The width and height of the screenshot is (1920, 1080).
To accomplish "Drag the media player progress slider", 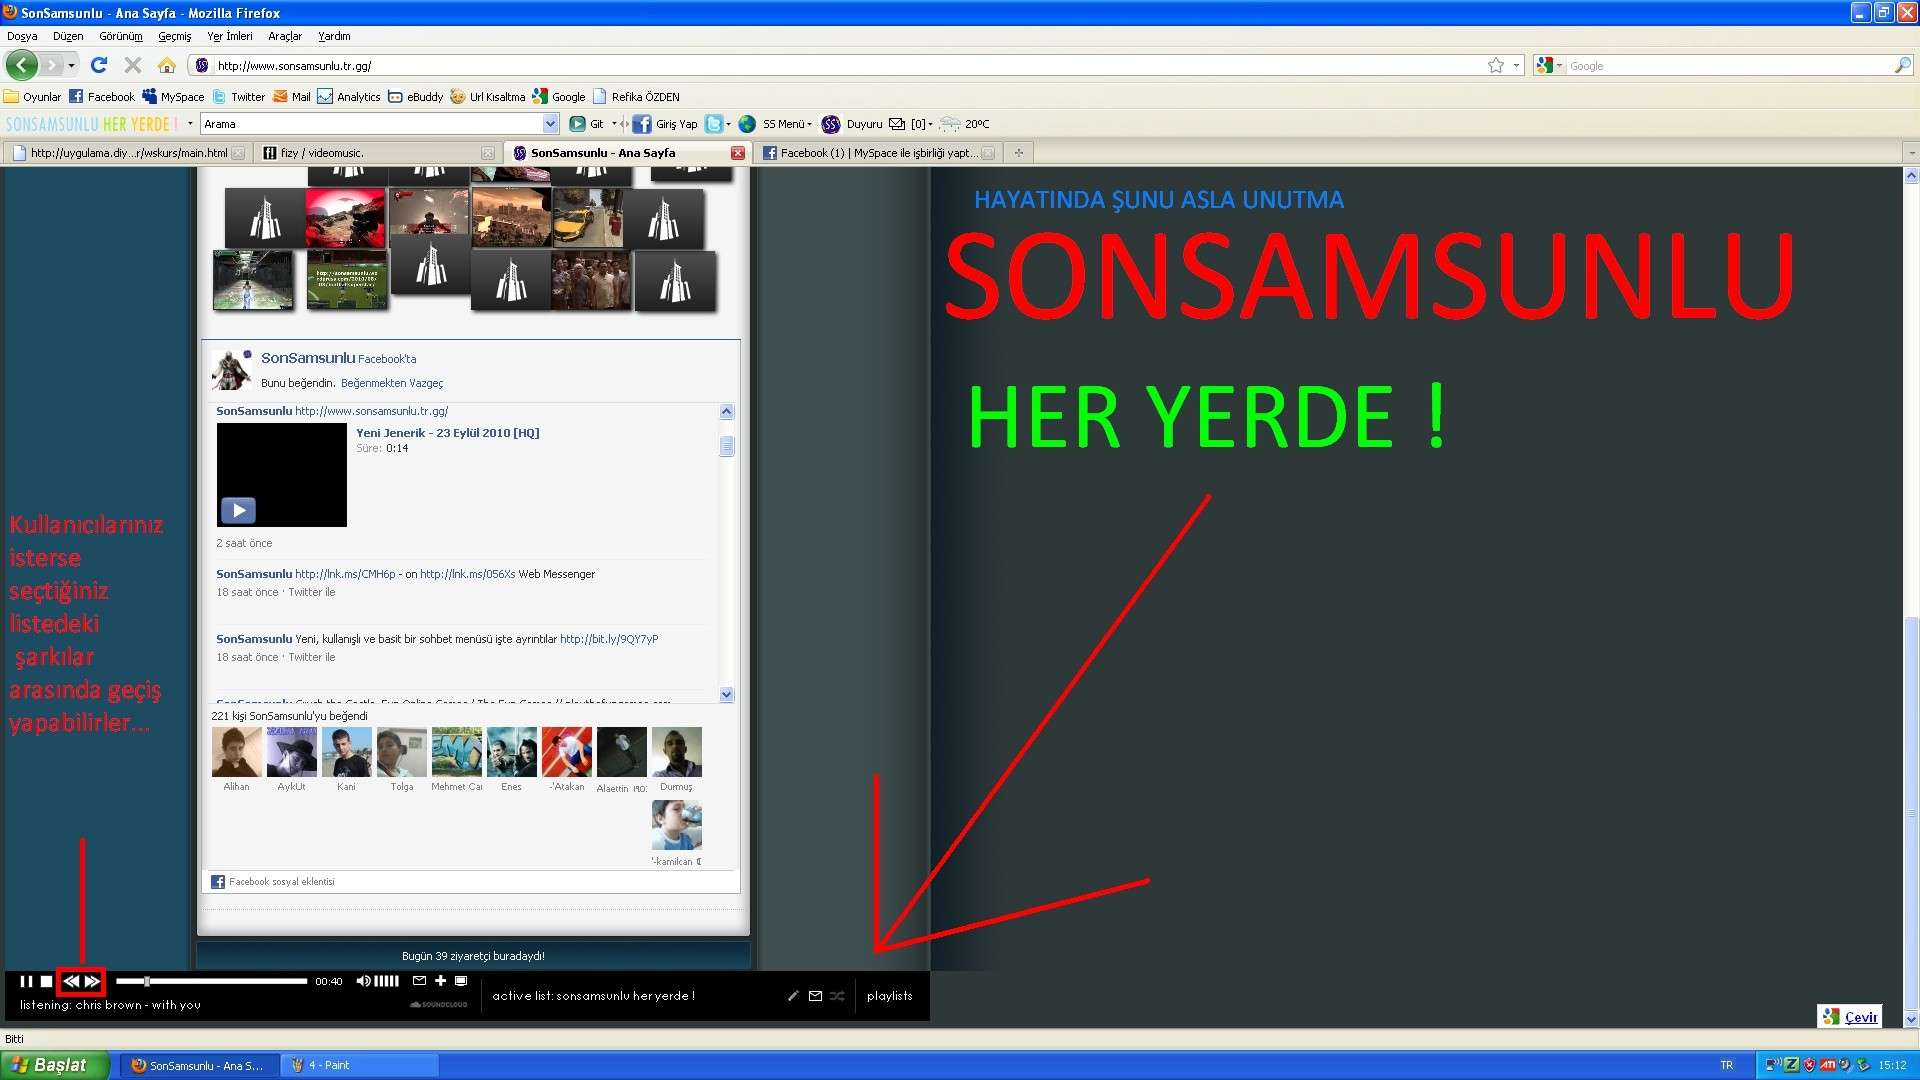I will click(x=140, y=981).
